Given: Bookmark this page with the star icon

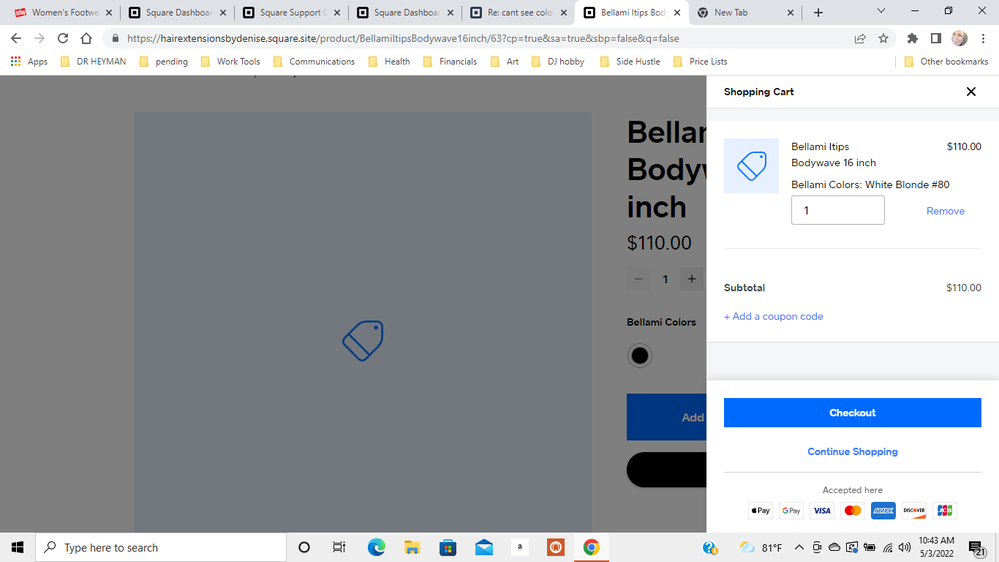Looking at the screenshot, I should (883, 38).
